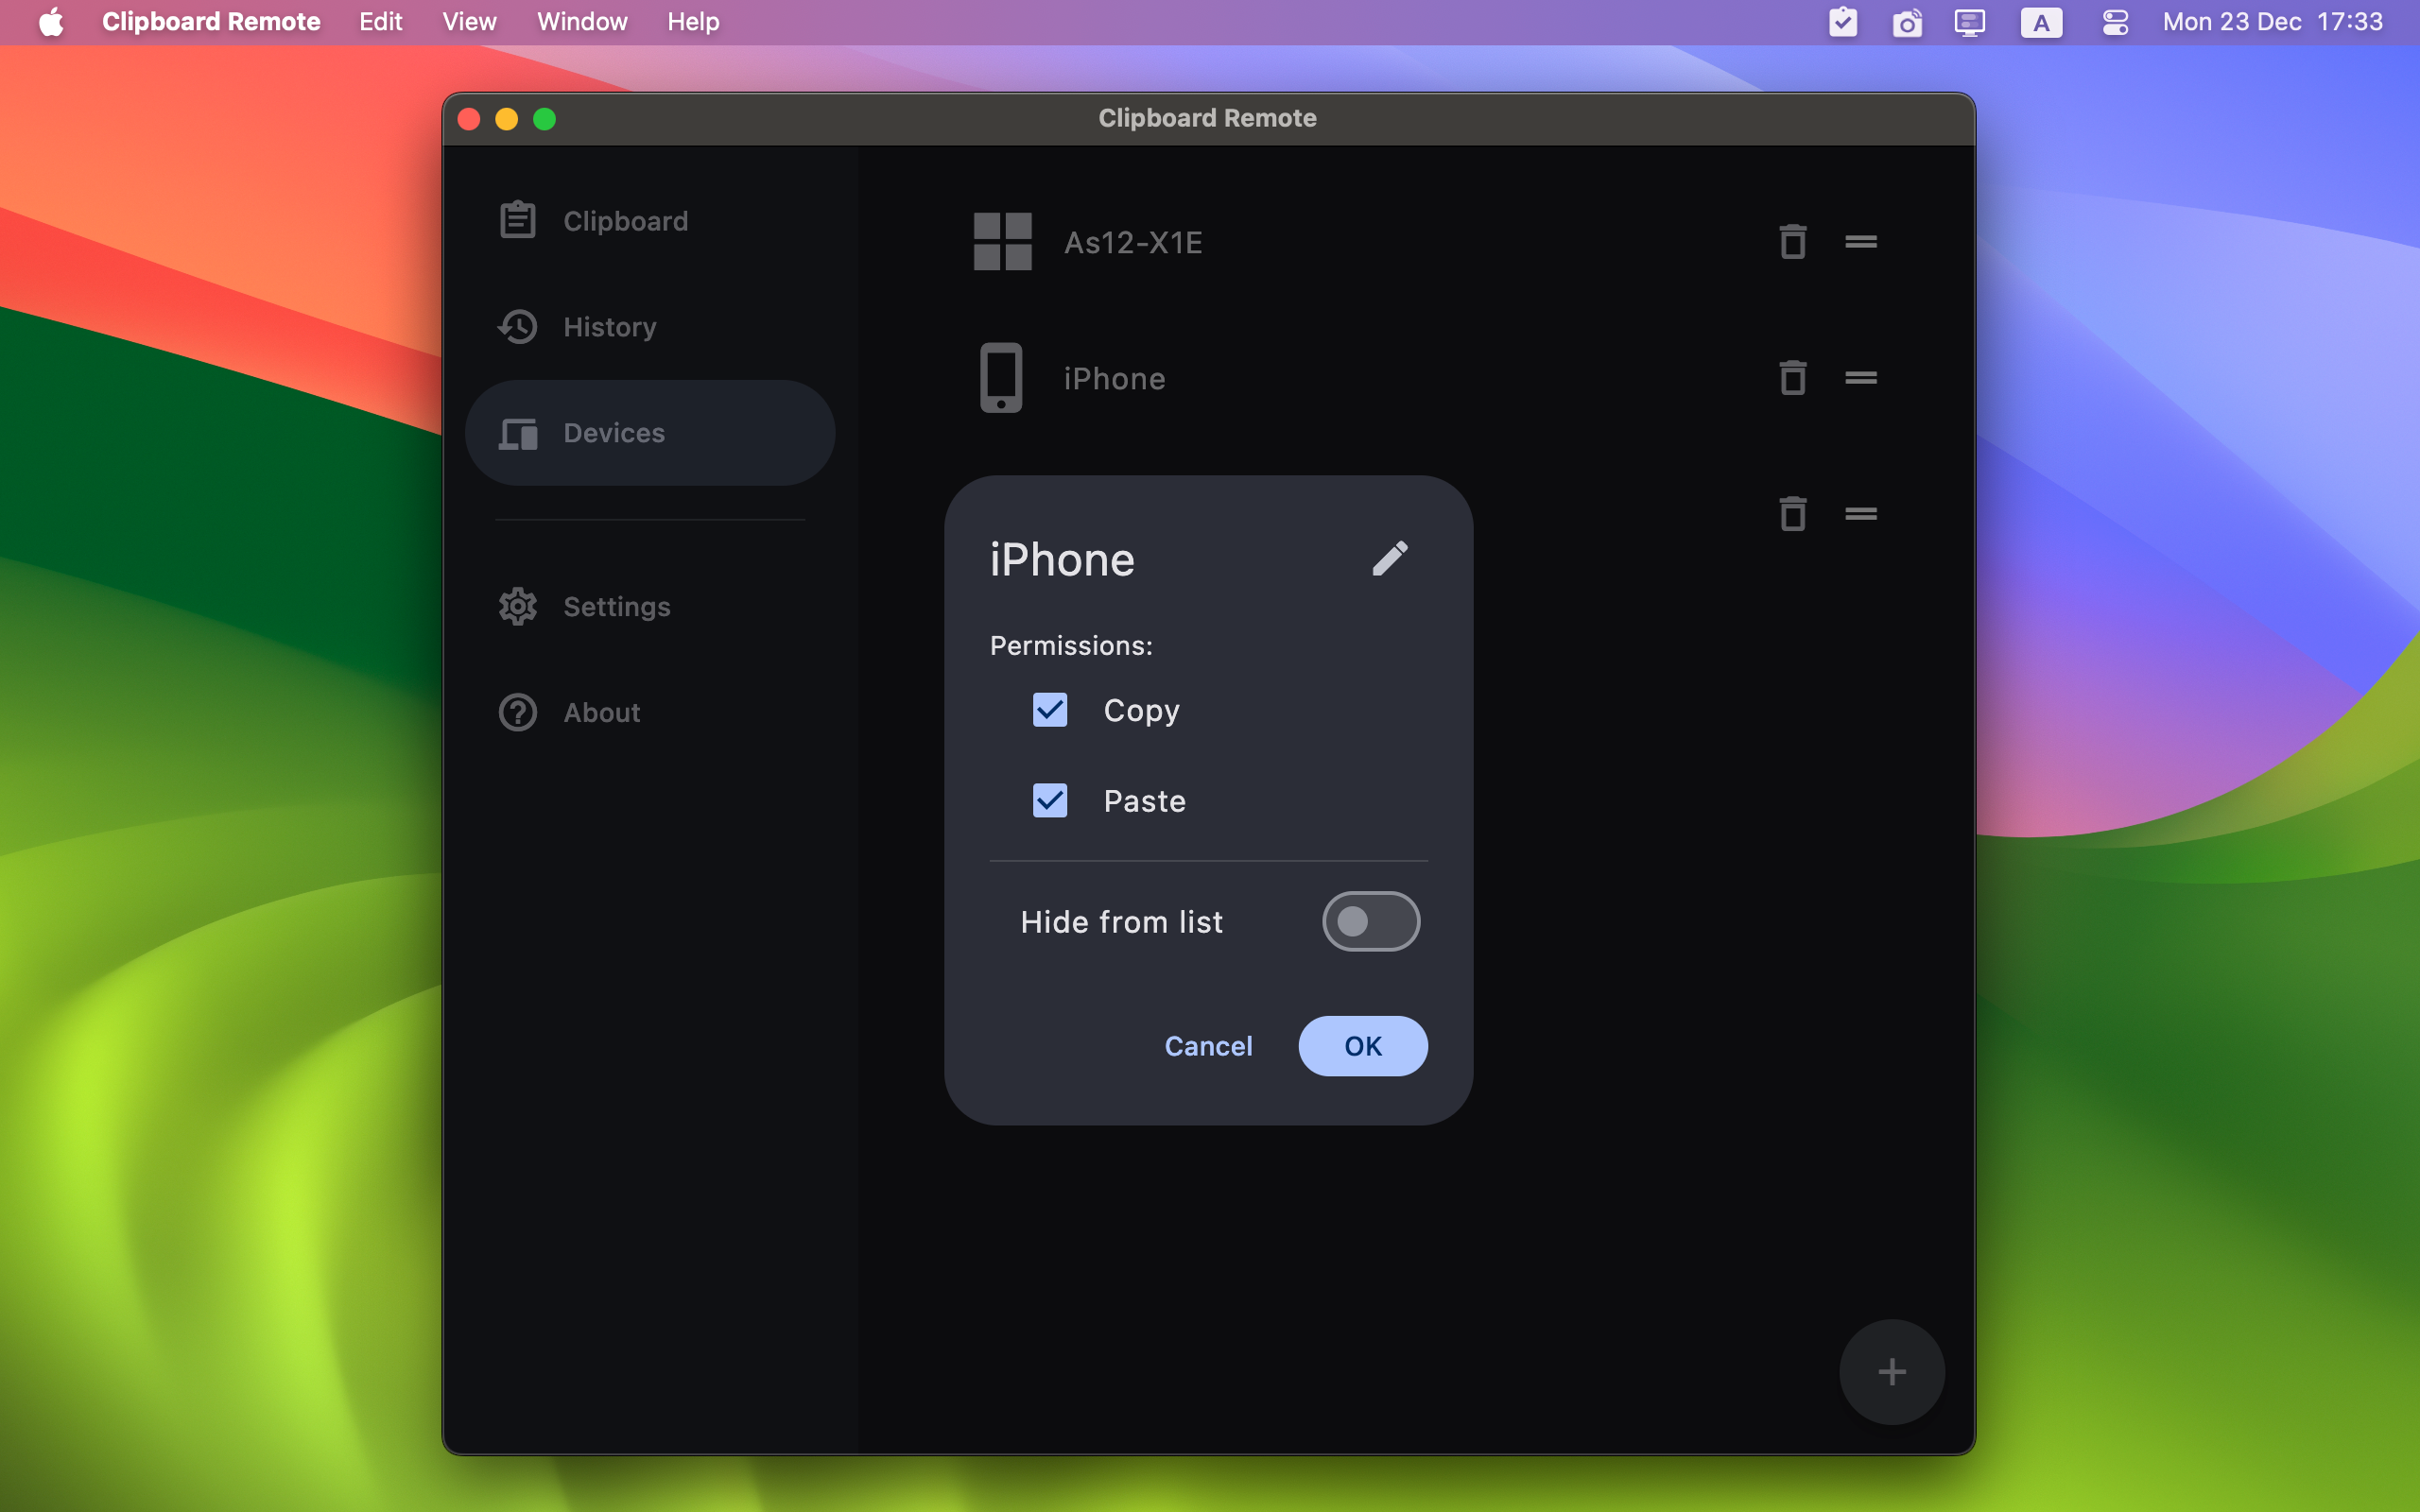This screenshot has width=2420, height=1512.
Task: Click the pencil icon to rename iPhone
Action: (x=1390, y=559)
